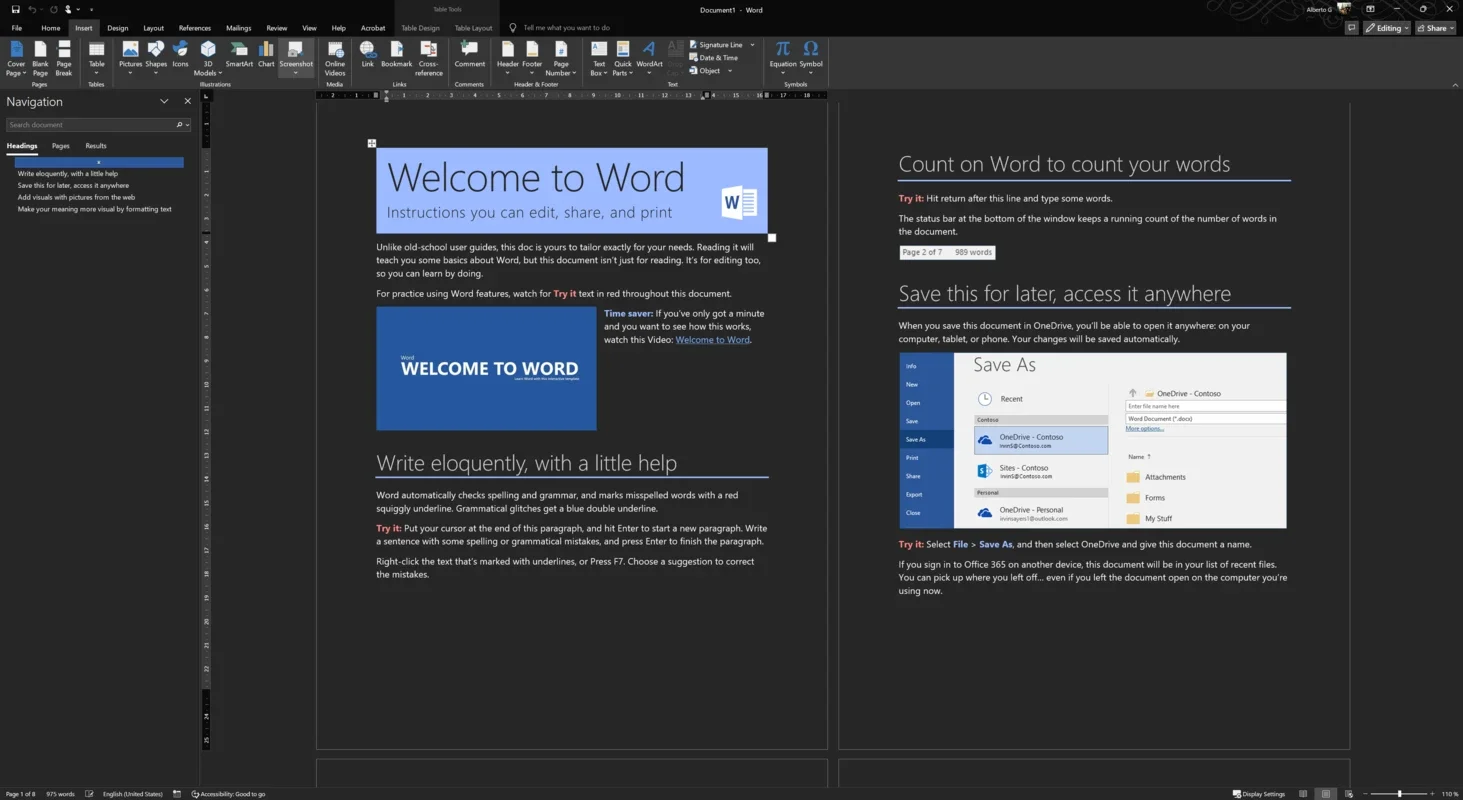Viewport: 1463px width, 800px height.
Task: Open the Text Box dropdown
Action: (599, 58)
